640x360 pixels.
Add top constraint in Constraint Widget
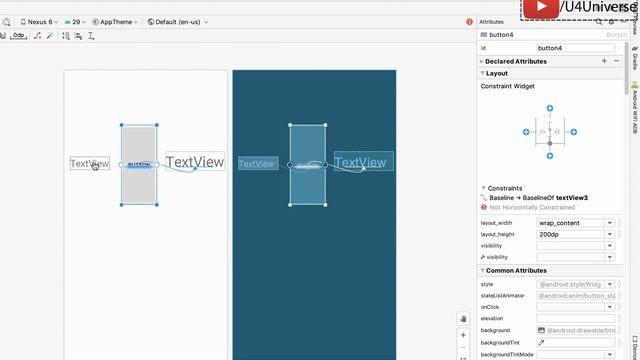(550, 108)
